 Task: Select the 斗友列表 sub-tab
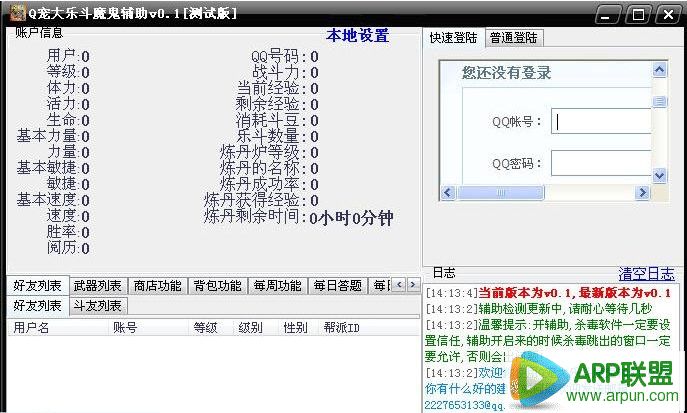(98, 306)
